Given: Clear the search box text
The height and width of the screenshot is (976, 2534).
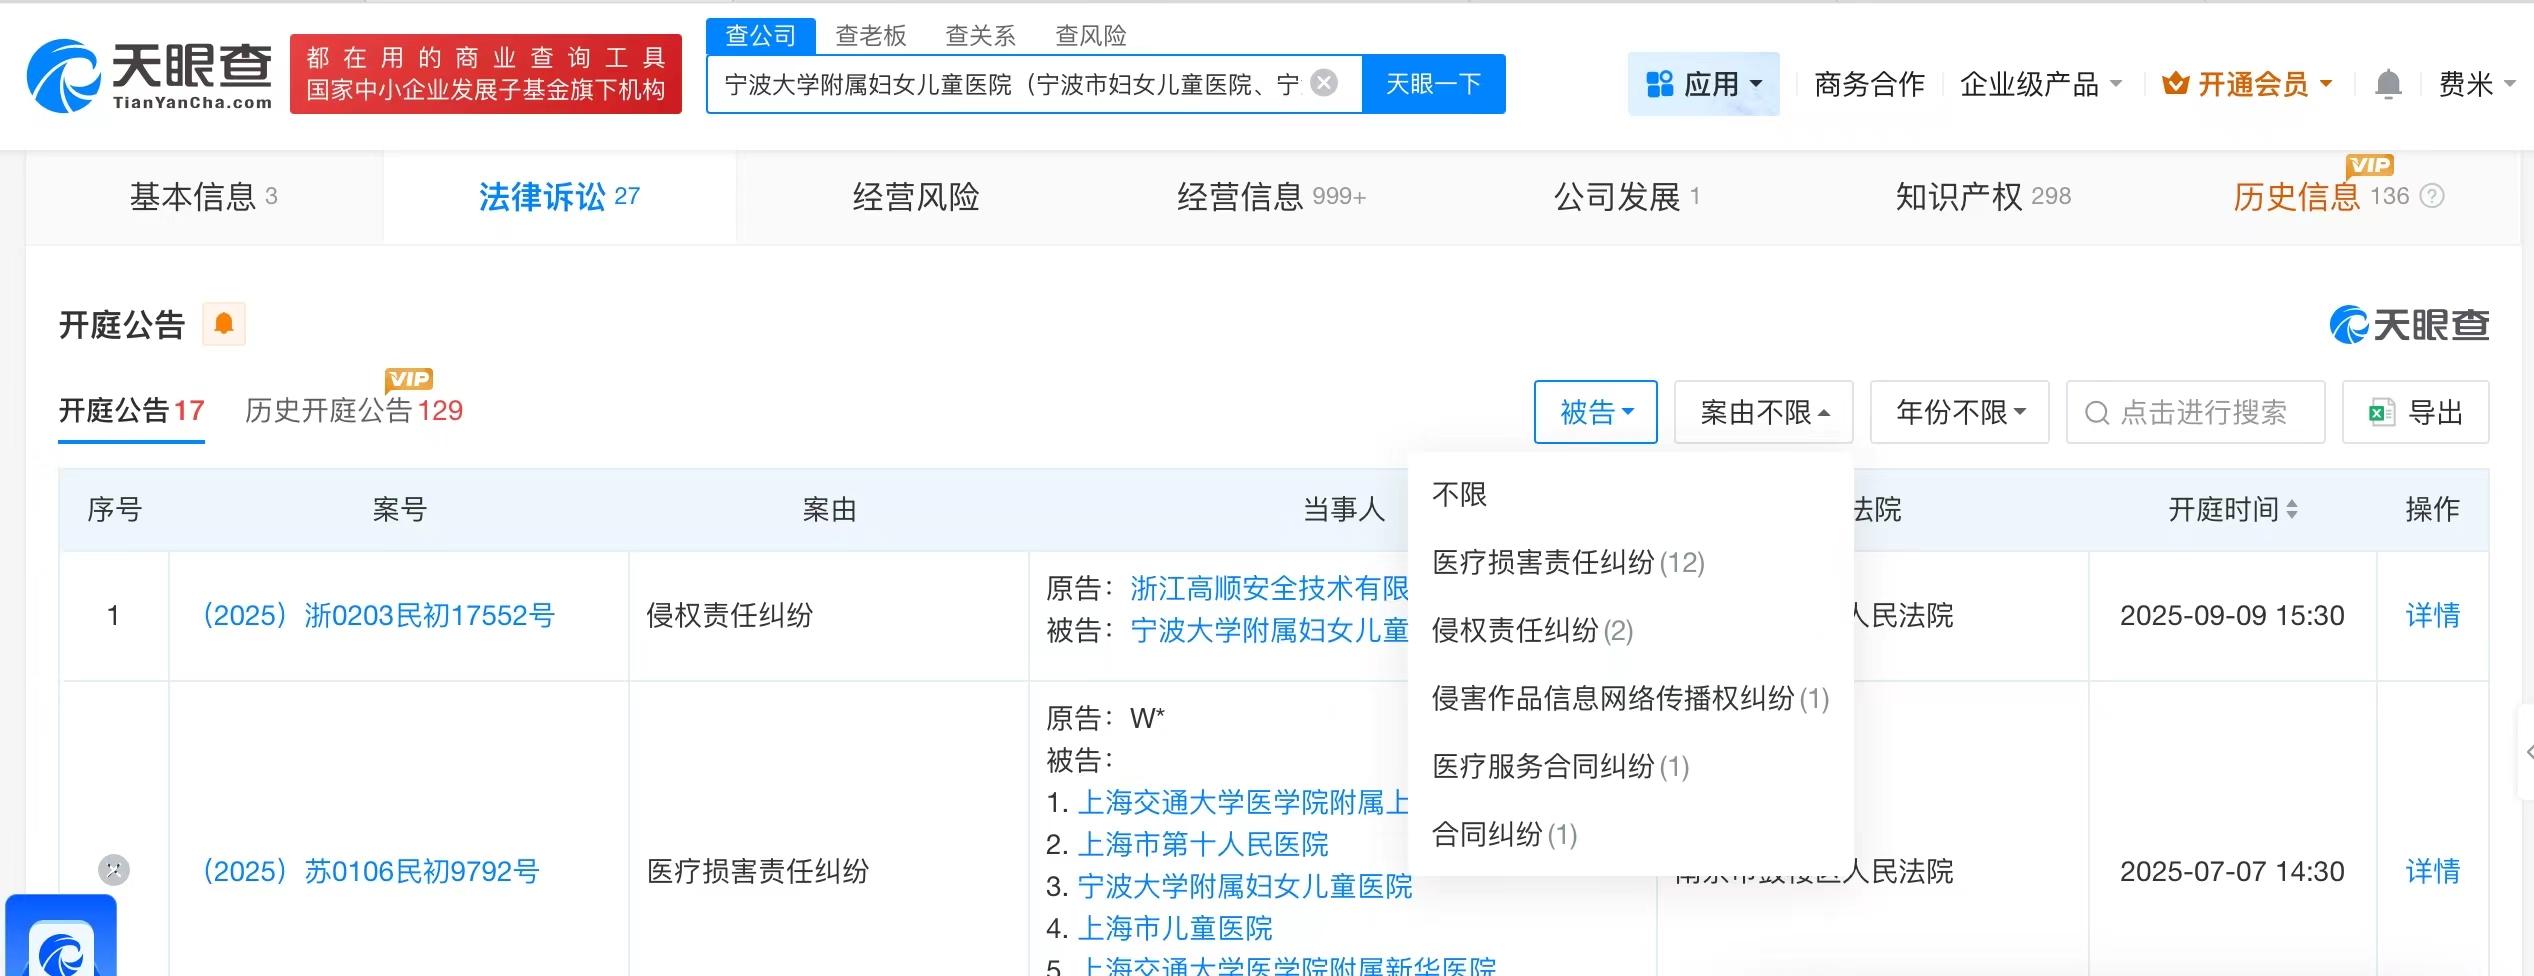Looking at the screenshot, I should coord(1324,83).
